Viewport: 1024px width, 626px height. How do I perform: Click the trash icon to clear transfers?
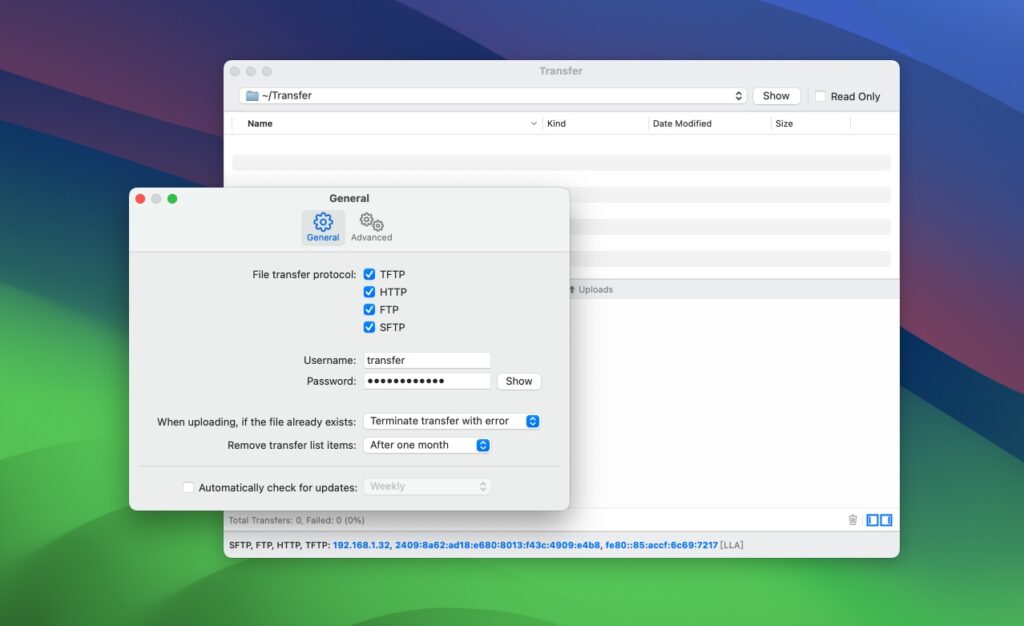[x=852, y=519]
